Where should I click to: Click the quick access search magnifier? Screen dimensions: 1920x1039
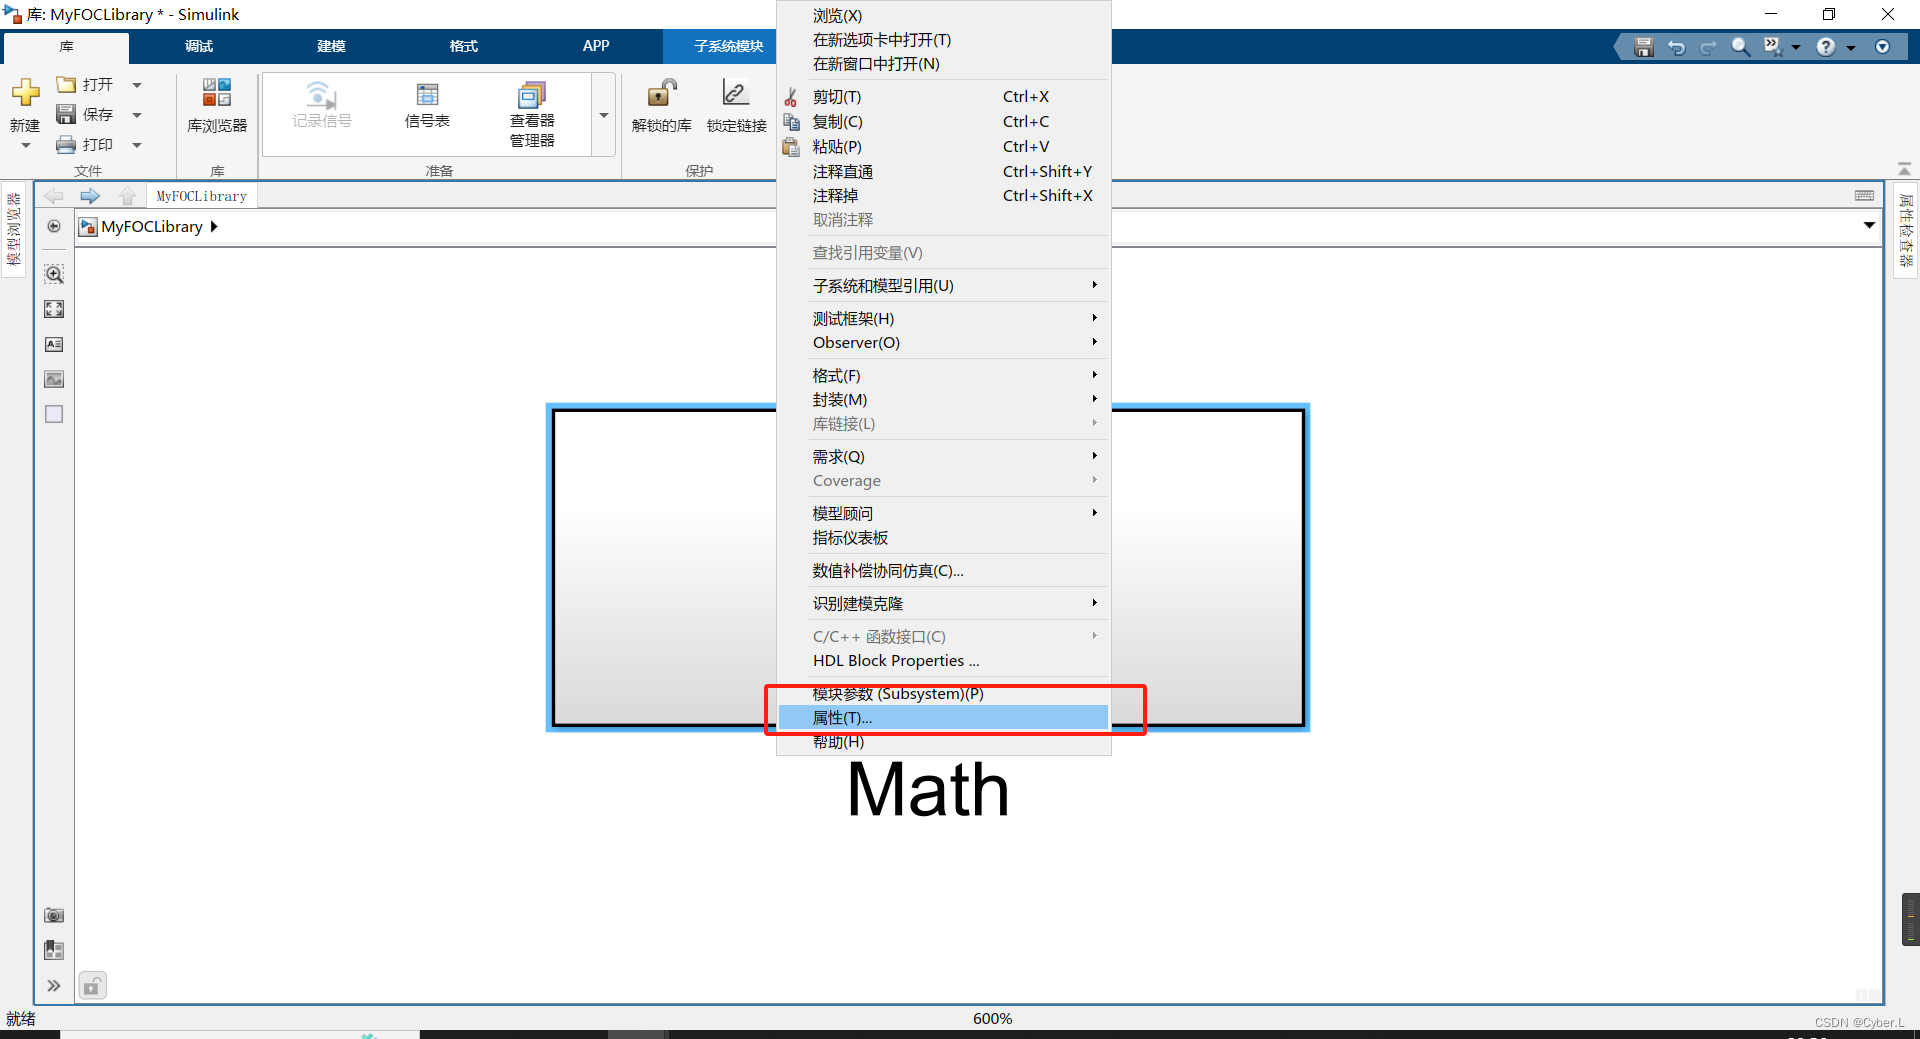pyautogui.click(x=1741, y=47)
